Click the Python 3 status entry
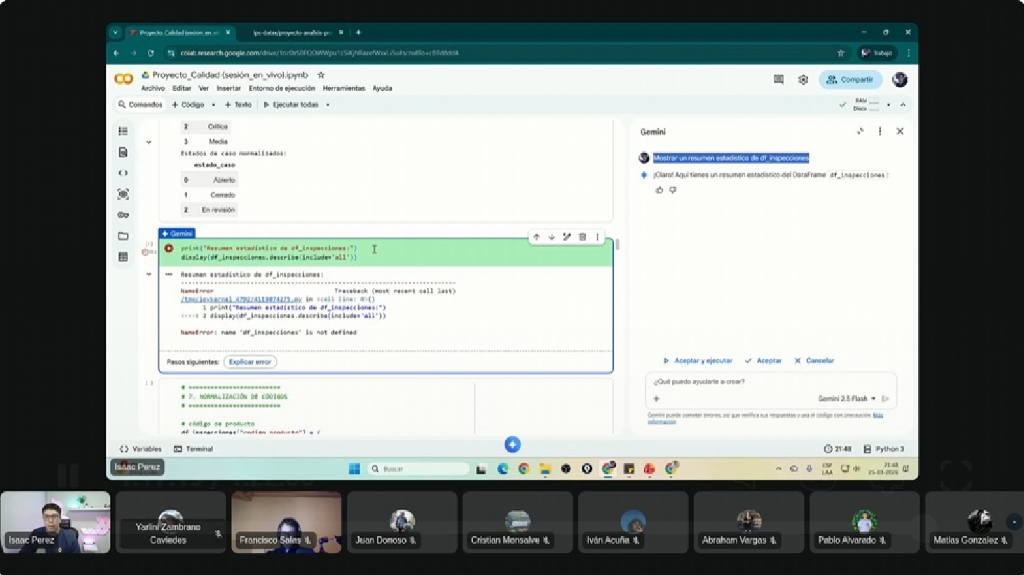 [x=884, y=449]
